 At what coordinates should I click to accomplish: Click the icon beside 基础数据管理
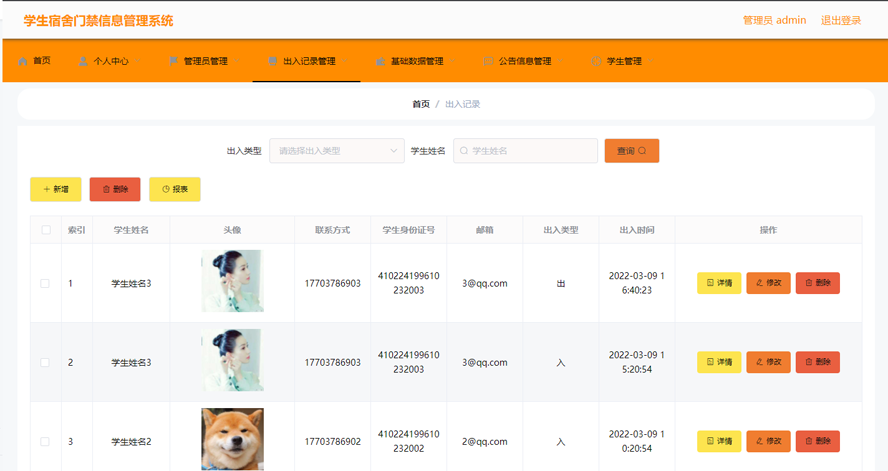tap(381, 61)
